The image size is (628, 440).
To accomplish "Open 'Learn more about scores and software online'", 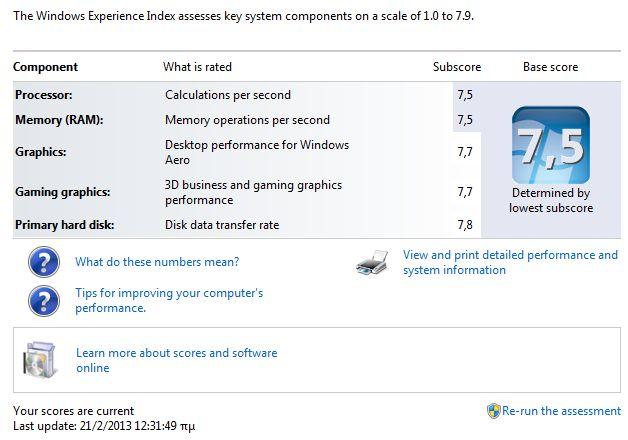I will (177, 360).
